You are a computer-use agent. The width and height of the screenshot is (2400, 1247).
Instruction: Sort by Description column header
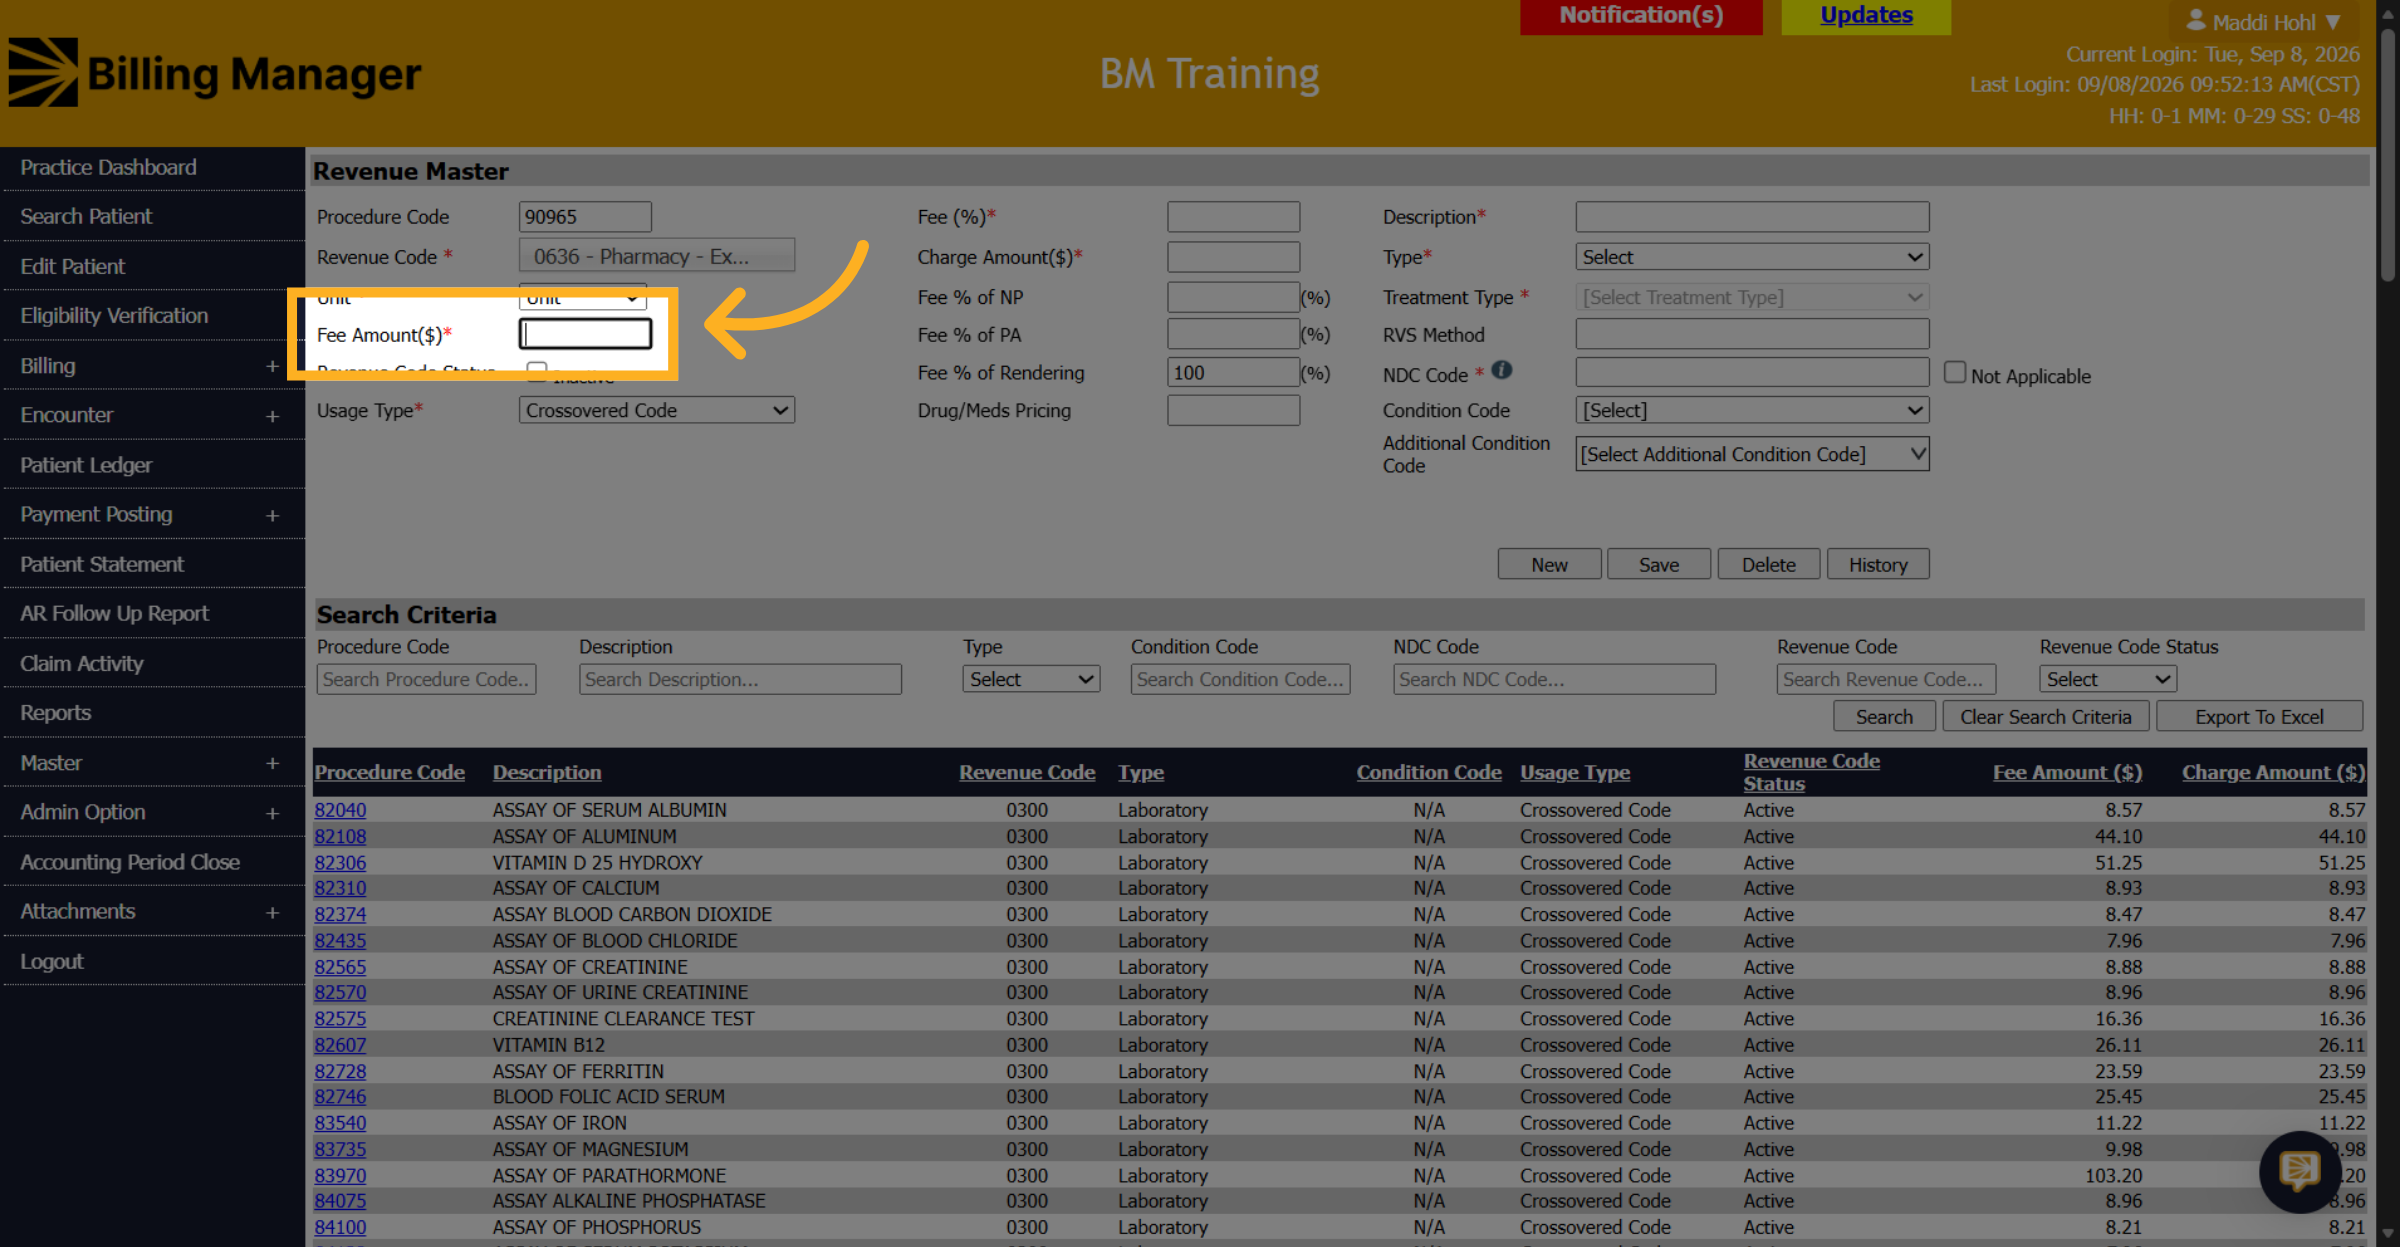coord(547,773)
